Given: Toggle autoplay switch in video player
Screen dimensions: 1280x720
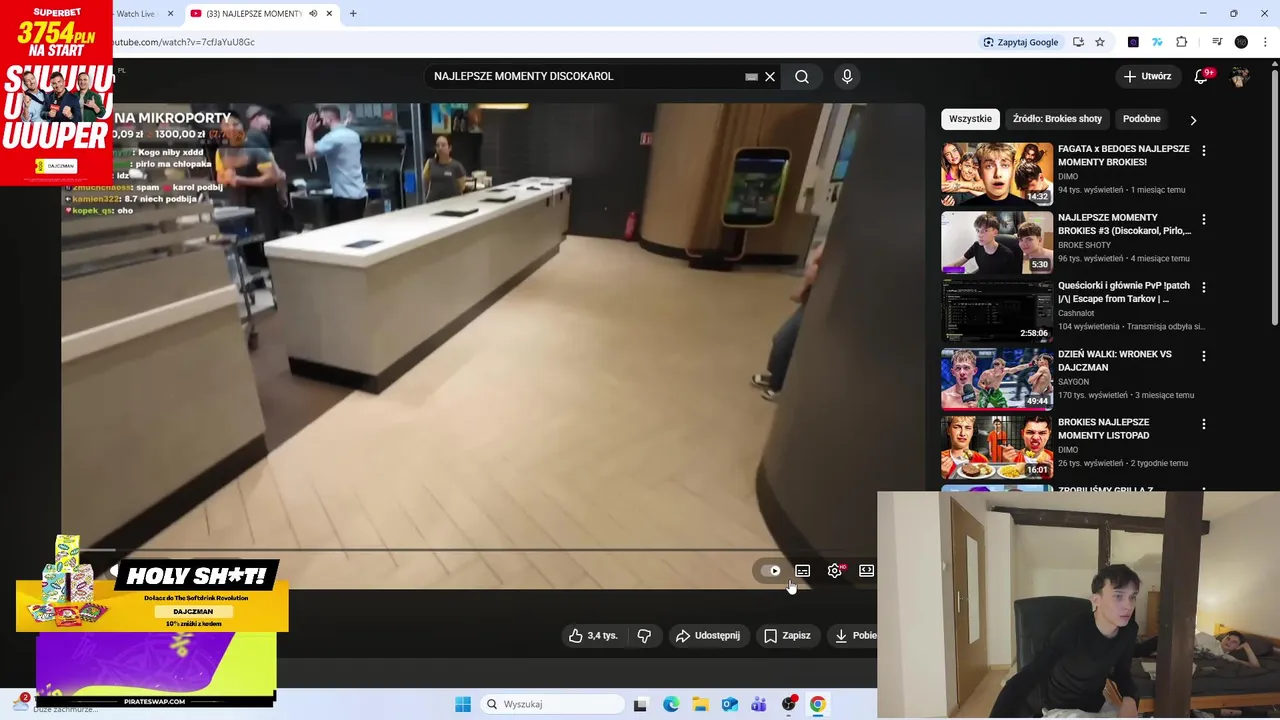Looking at the screenshot, I should pyautogui.click(x=770, y=571).
